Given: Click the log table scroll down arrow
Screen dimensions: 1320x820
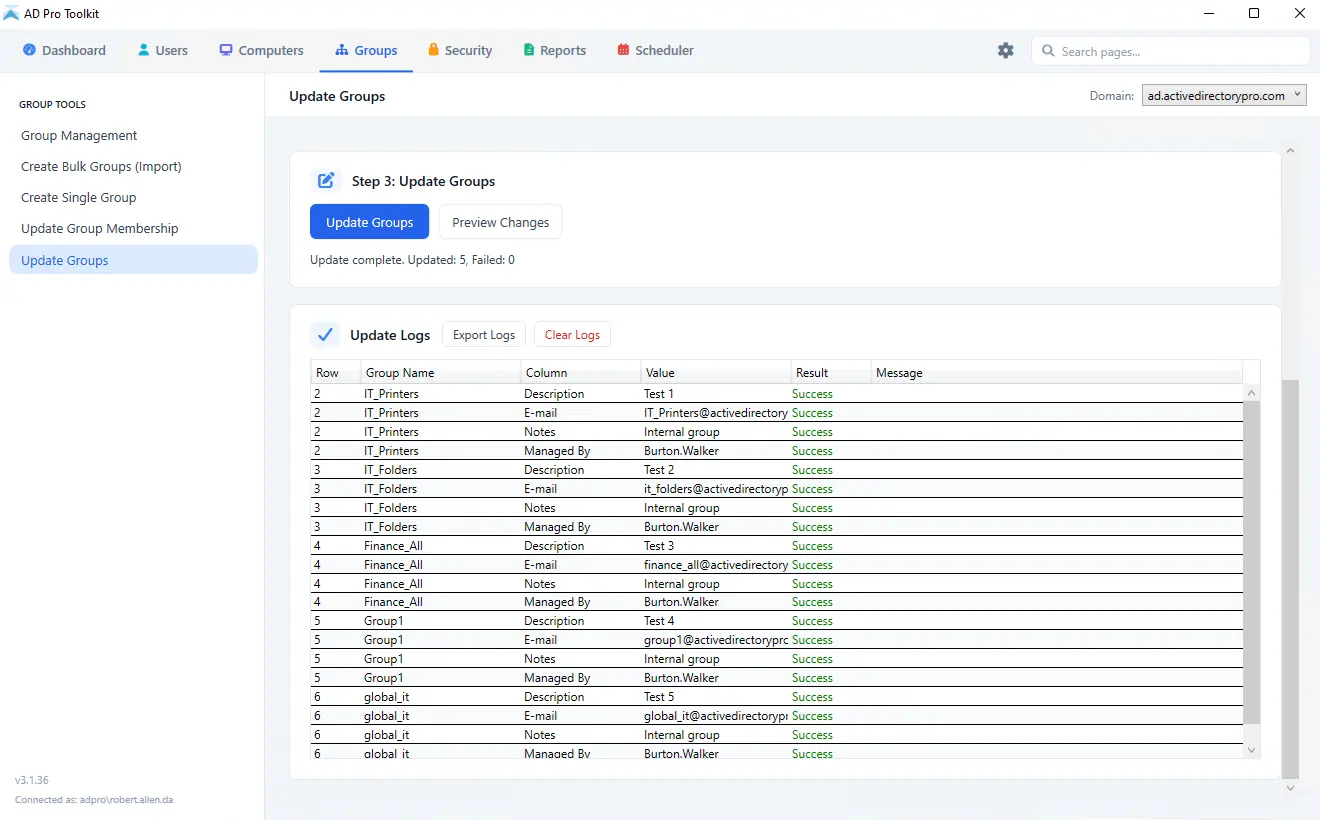Looking at the screenshot, I should (x=1251, y=749).
